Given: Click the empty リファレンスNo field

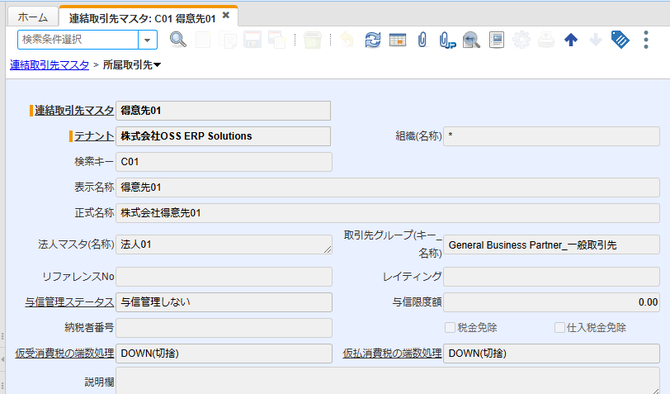Looking at the screenshot, I should point(224,276).
